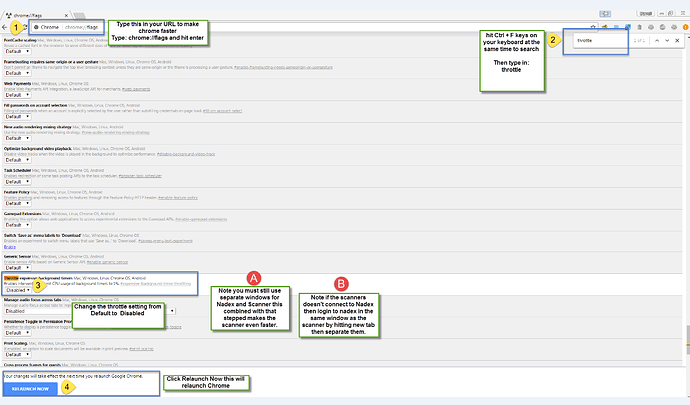Click the #enable-gamepad-extensions anchor link
Screen dimensions: 690x405
(x=201, y=219)
